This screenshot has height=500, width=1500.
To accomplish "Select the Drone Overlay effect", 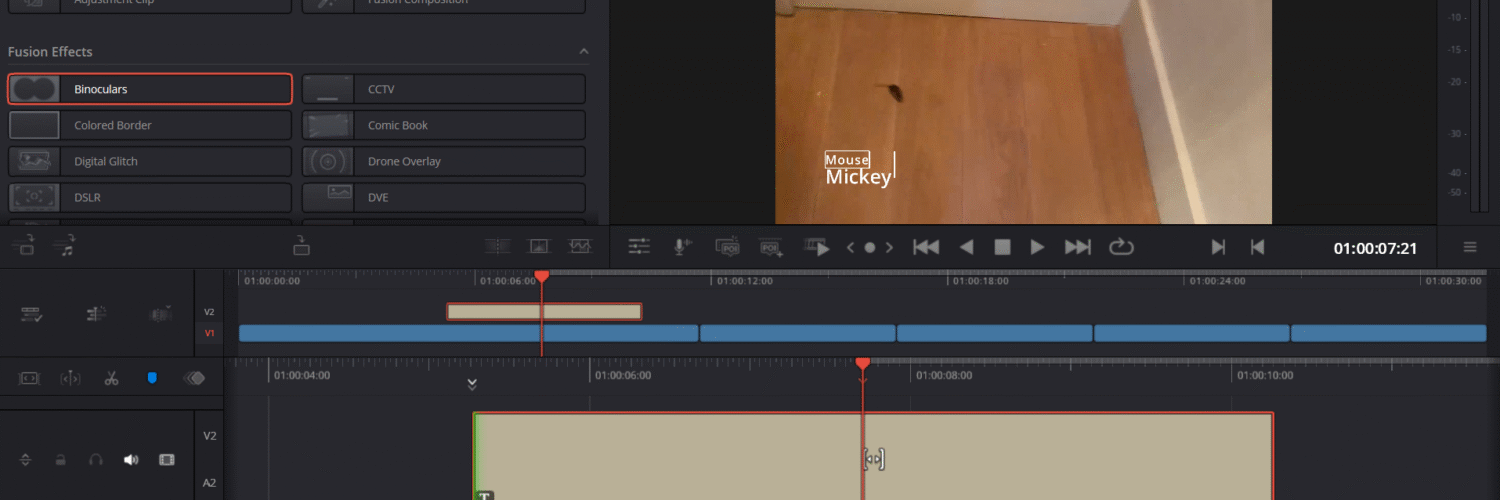I will tap(444, 161).
